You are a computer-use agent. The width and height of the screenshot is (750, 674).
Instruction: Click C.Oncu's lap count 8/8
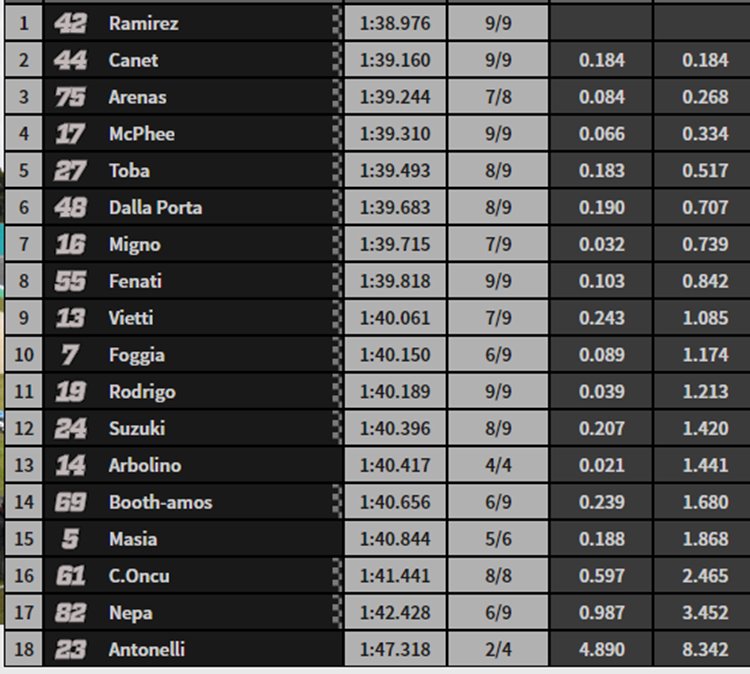pos(498,576)
